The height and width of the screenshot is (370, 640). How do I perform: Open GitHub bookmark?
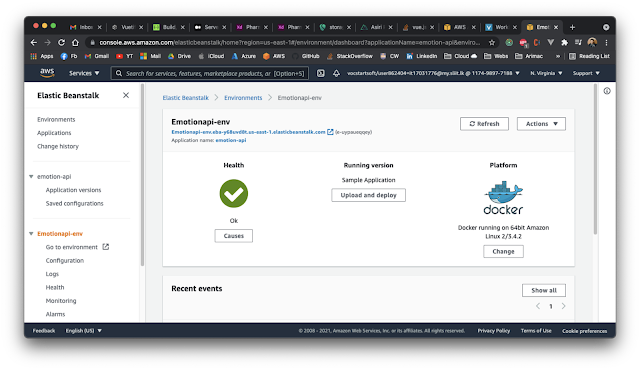pos(306,56)
